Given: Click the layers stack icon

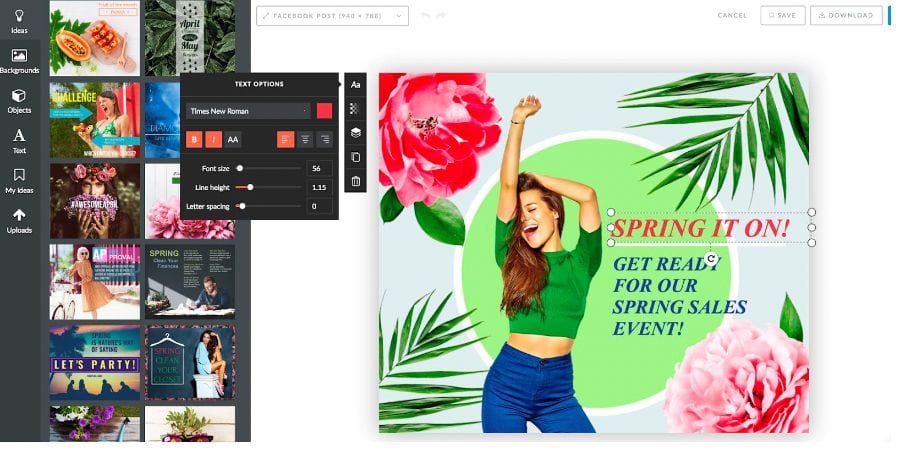Looking at the screenshot, I should tap(356, 133).
